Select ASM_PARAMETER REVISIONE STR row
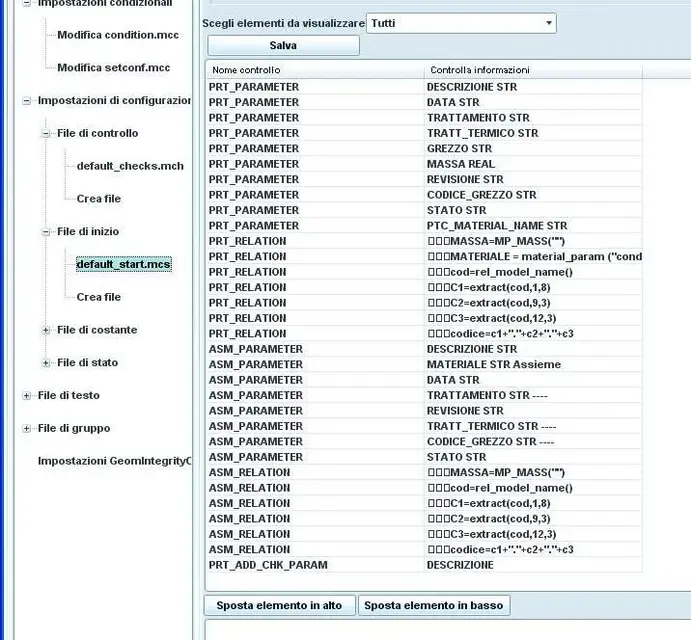The height and width of the screenshot is (640, 691). [424, 411]
